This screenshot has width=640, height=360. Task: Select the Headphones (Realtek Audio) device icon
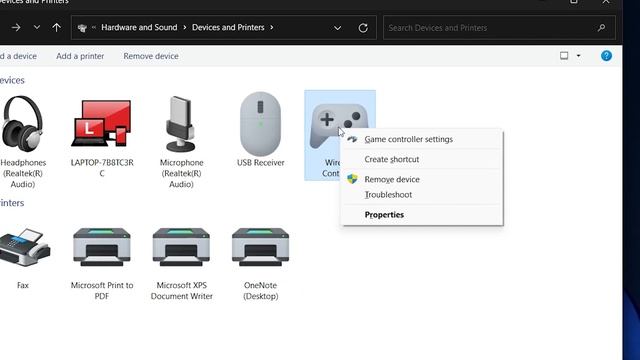tap(22, 124)
